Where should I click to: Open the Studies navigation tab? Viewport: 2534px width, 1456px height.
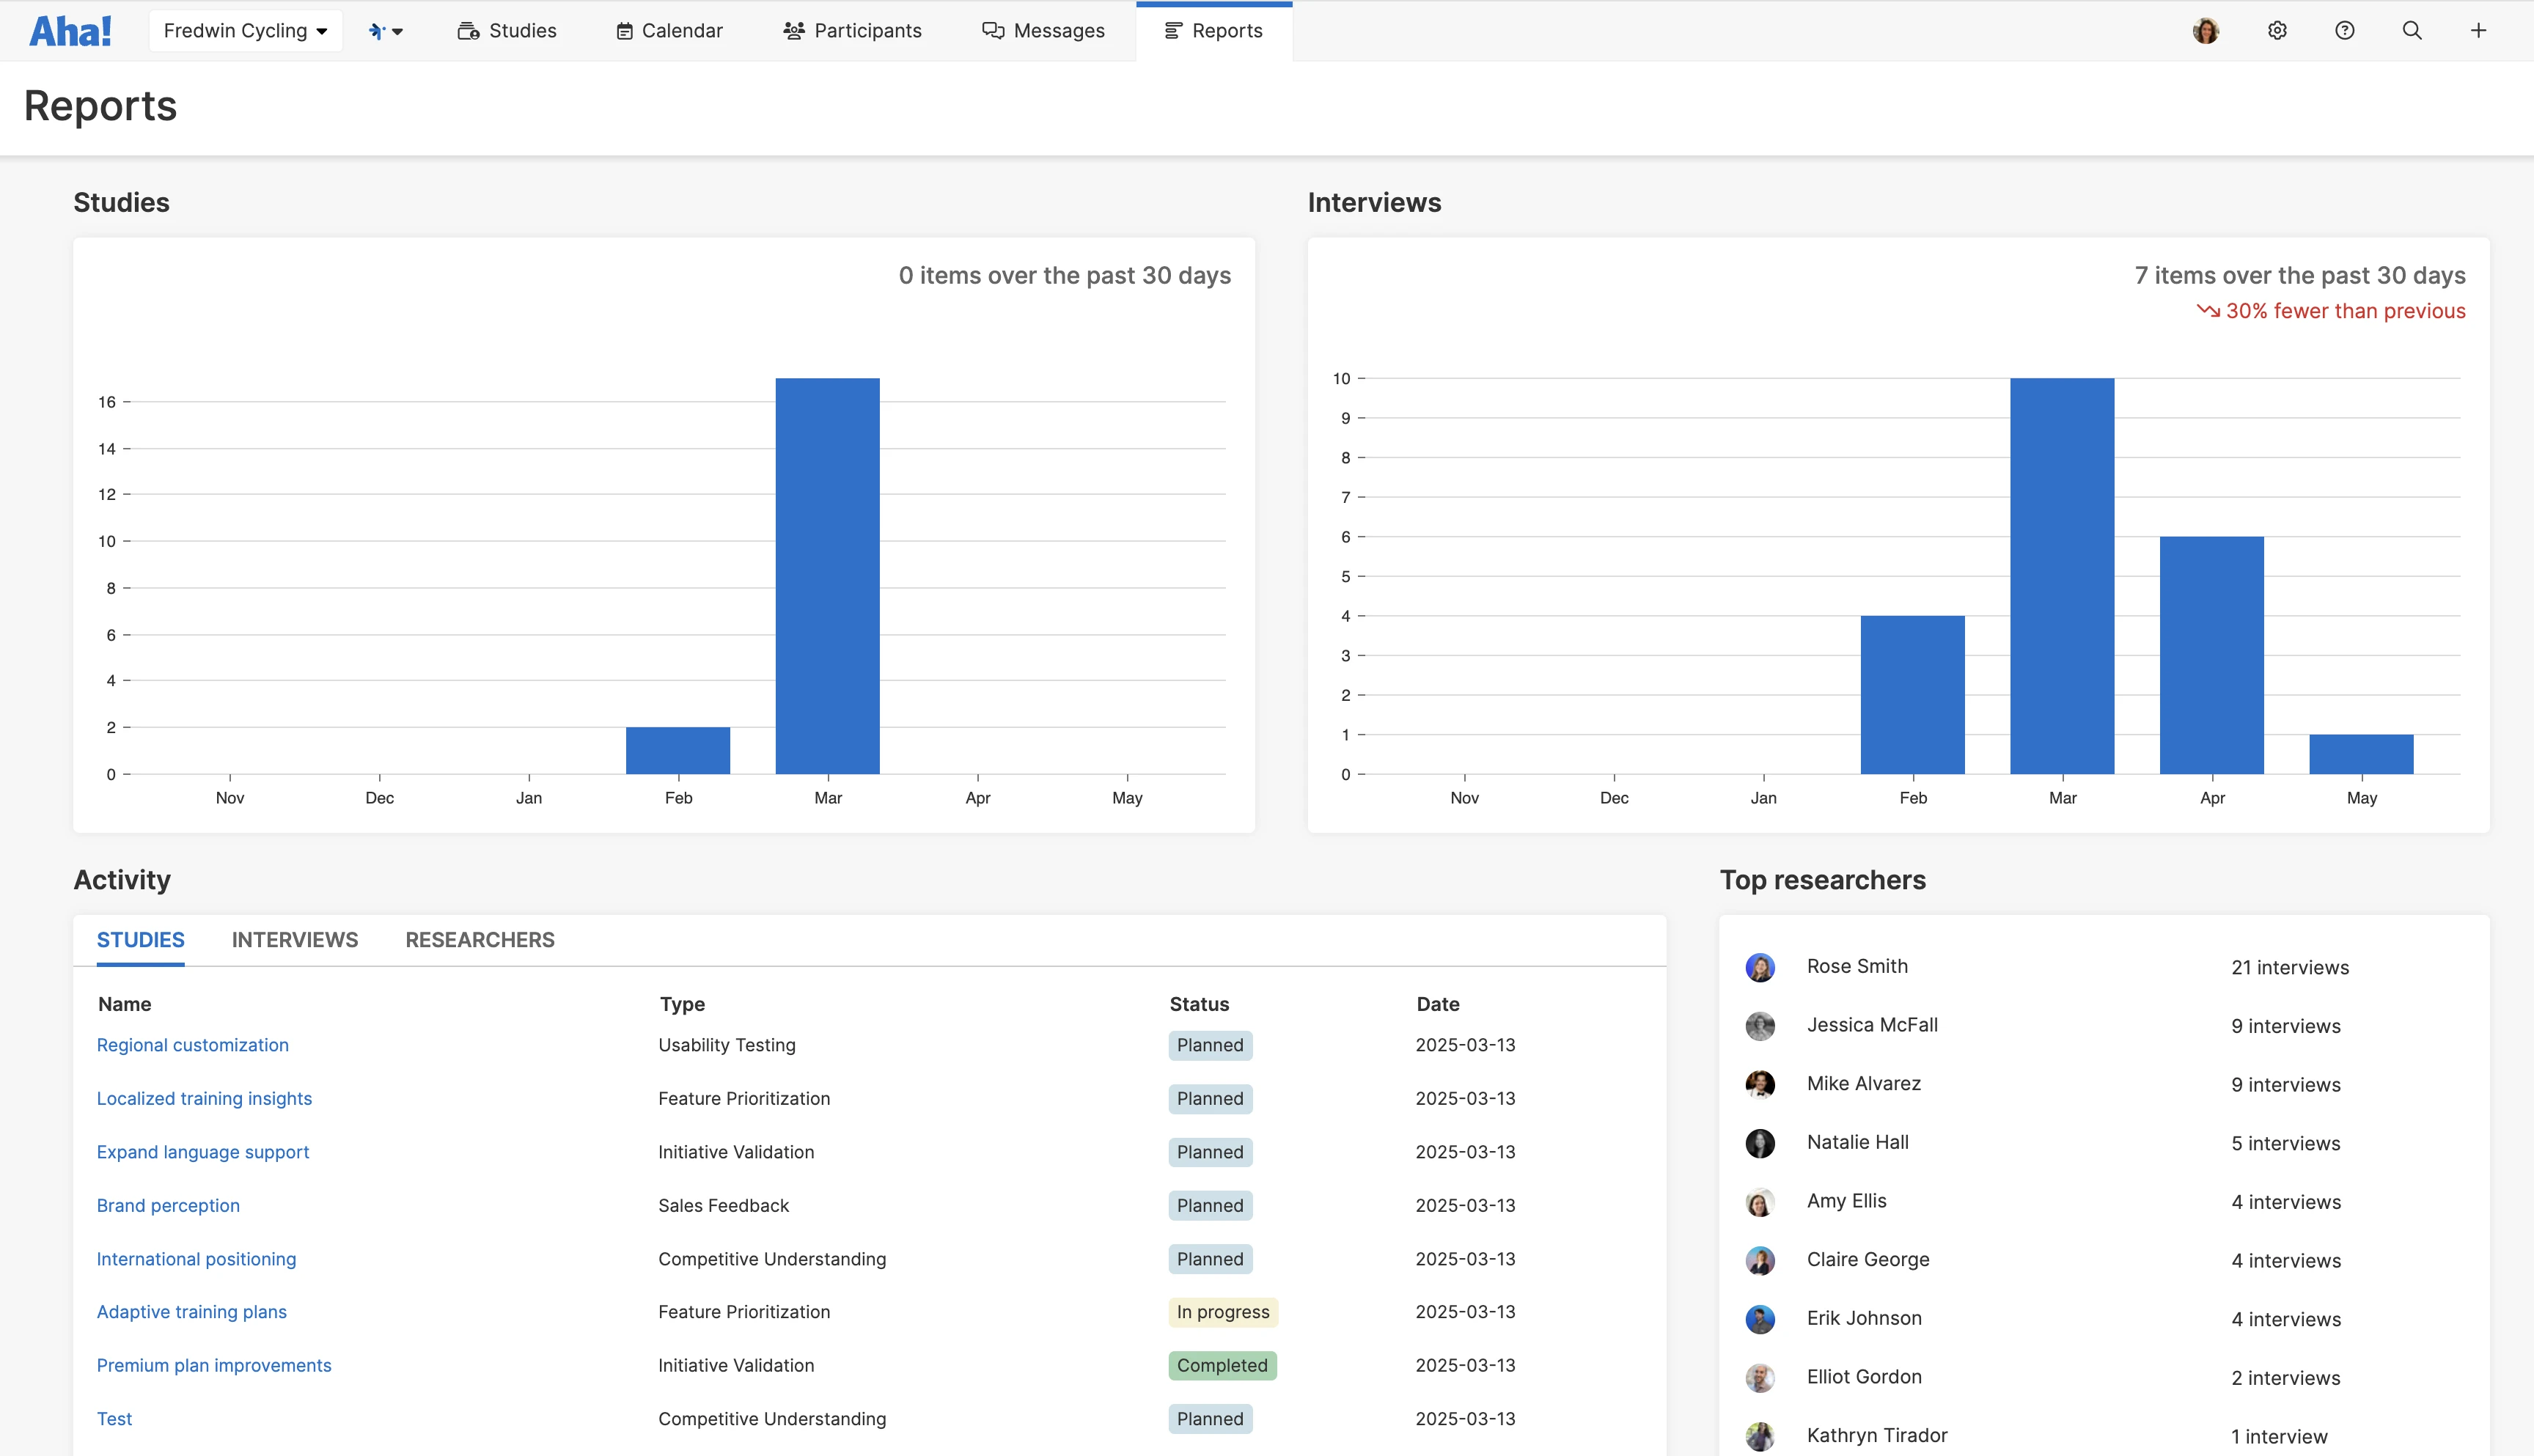507,31
